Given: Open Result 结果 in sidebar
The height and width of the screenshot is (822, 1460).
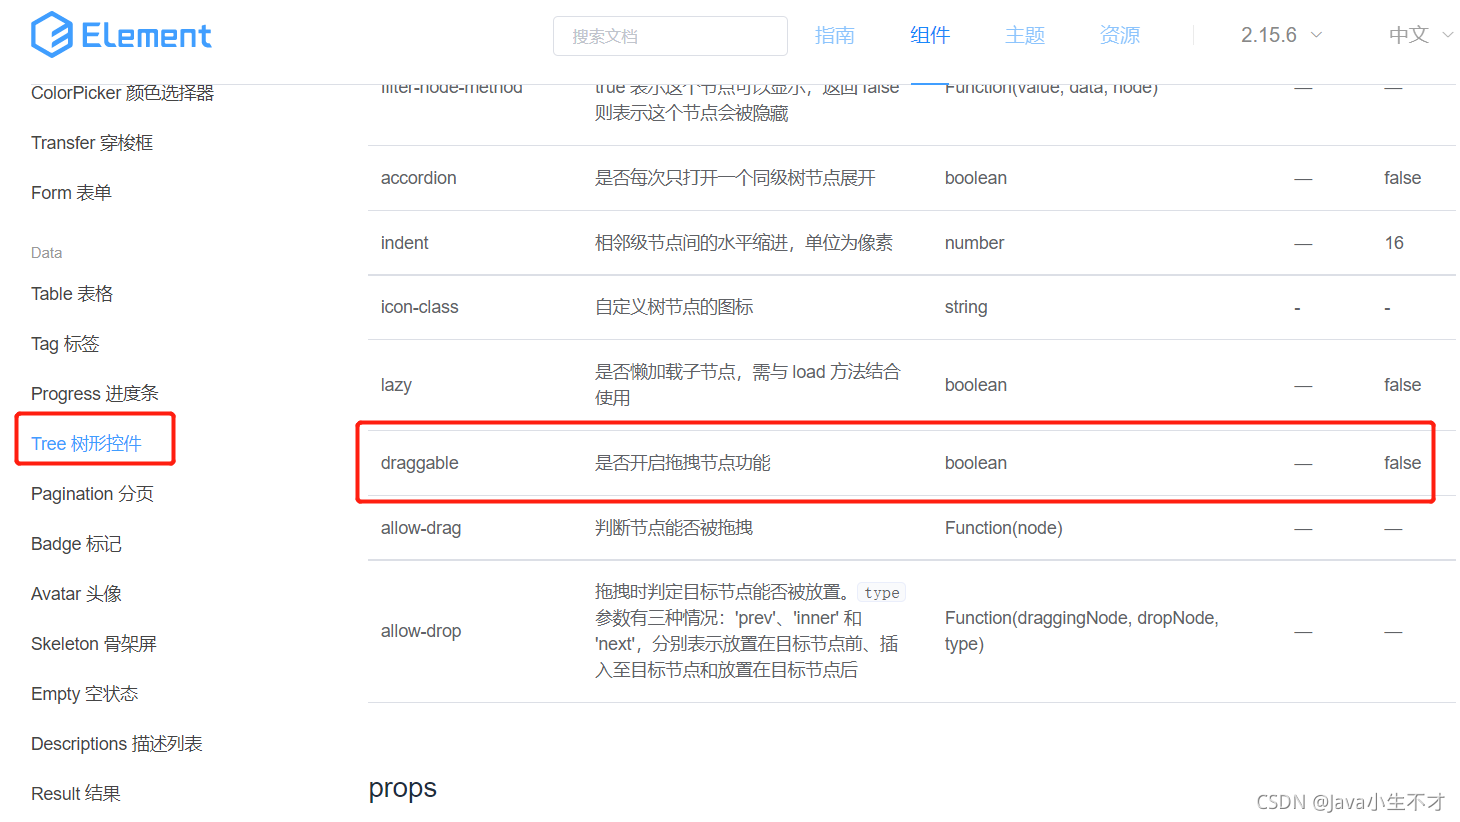Looking at the screenshot, I should coord(76,794).
